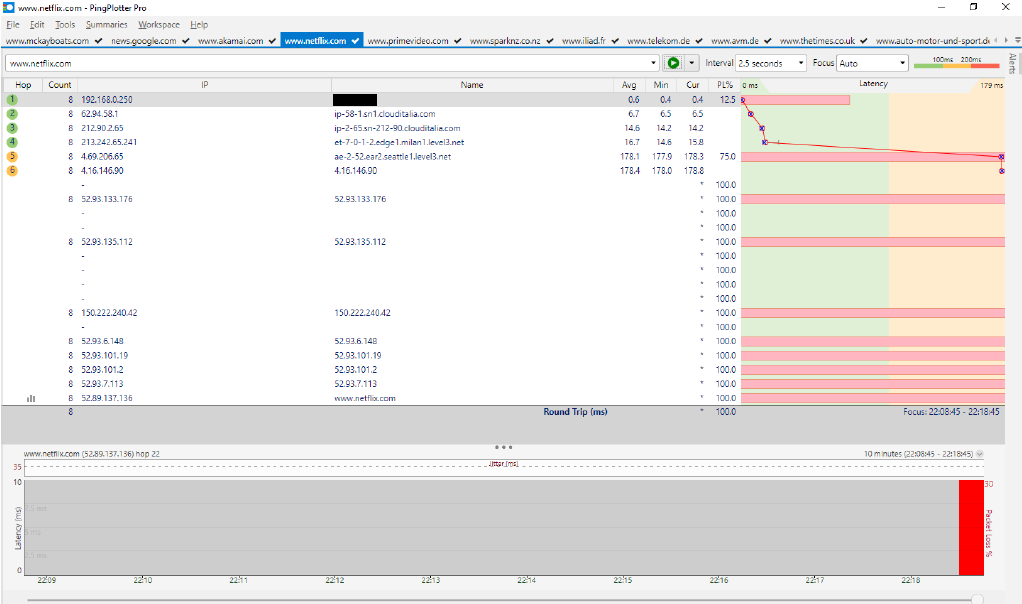Toggle the checkmark on the www.primevideo.com tab

[x=458, y=40]
